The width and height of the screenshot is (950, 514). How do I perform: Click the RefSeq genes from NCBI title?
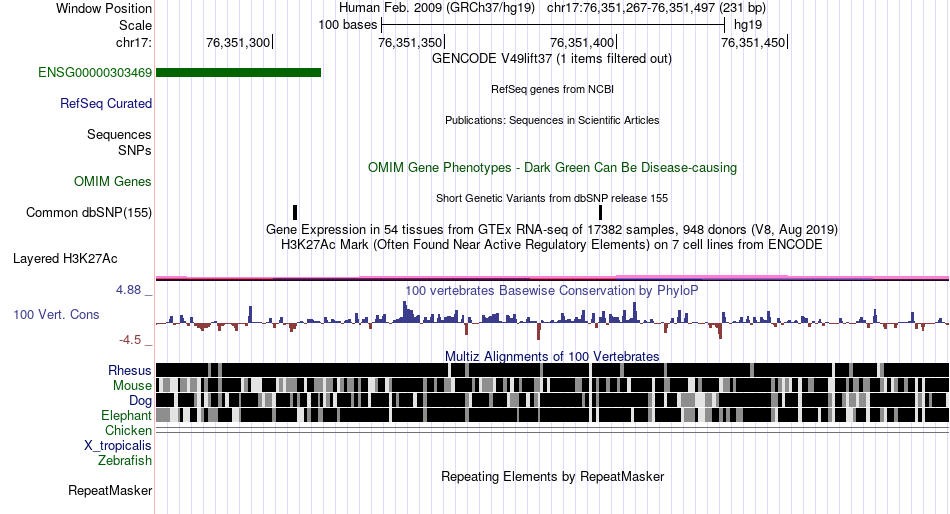tap(552, 89)
